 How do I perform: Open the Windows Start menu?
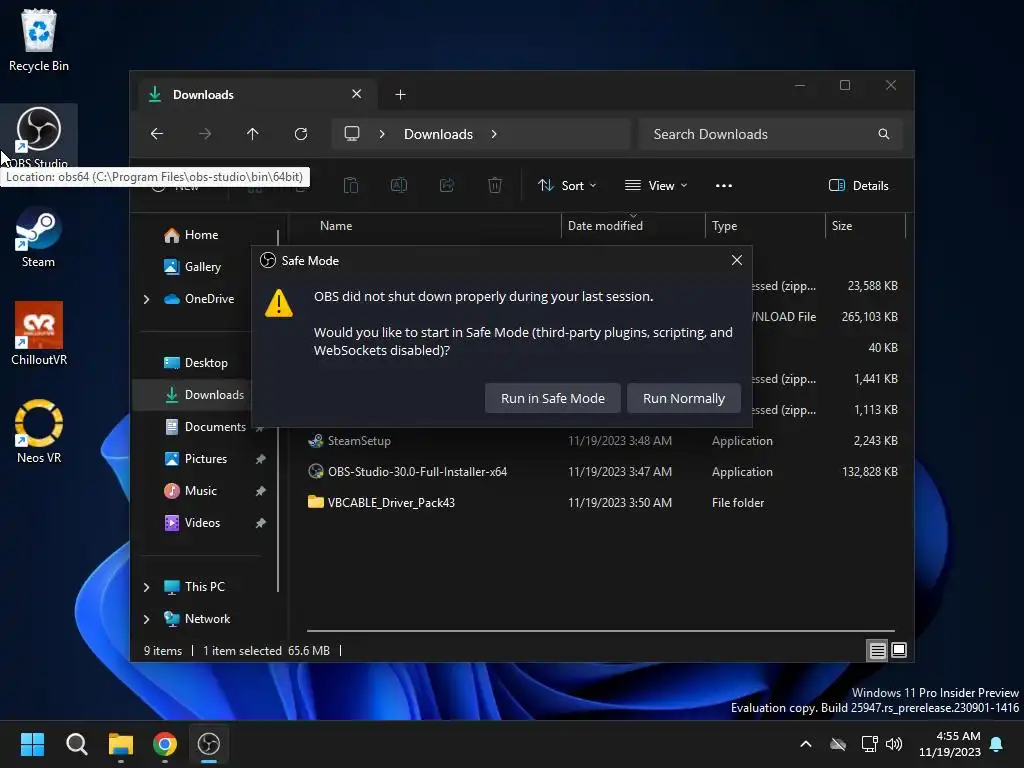click(x=32, y=744)
